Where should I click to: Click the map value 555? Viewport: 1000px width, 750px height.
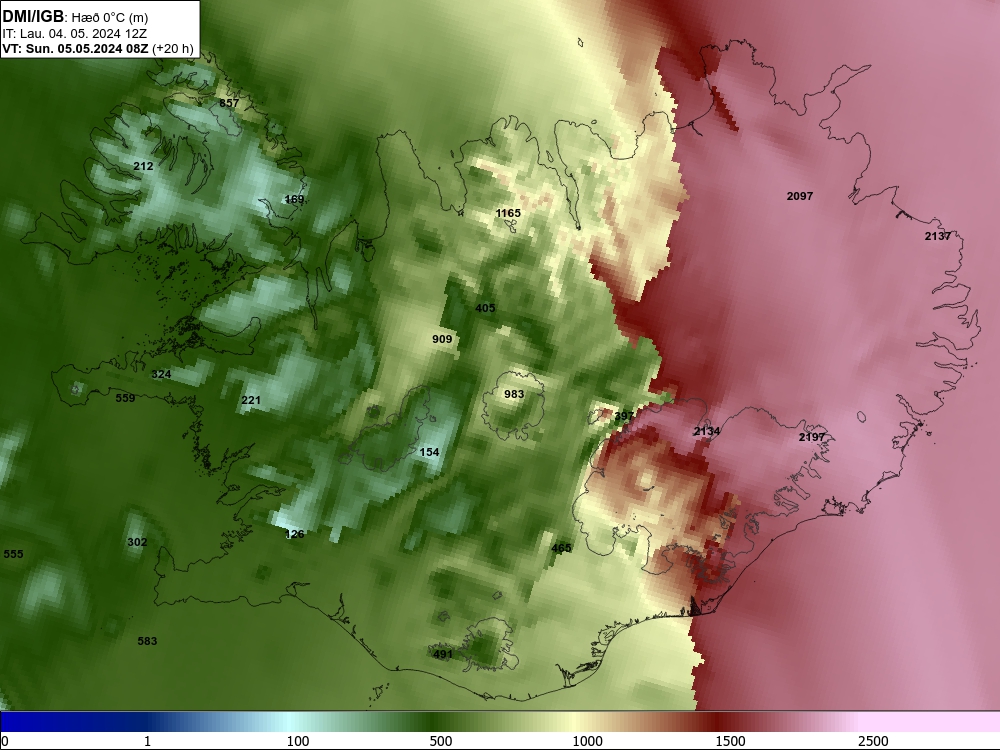(x=13, y=554)
